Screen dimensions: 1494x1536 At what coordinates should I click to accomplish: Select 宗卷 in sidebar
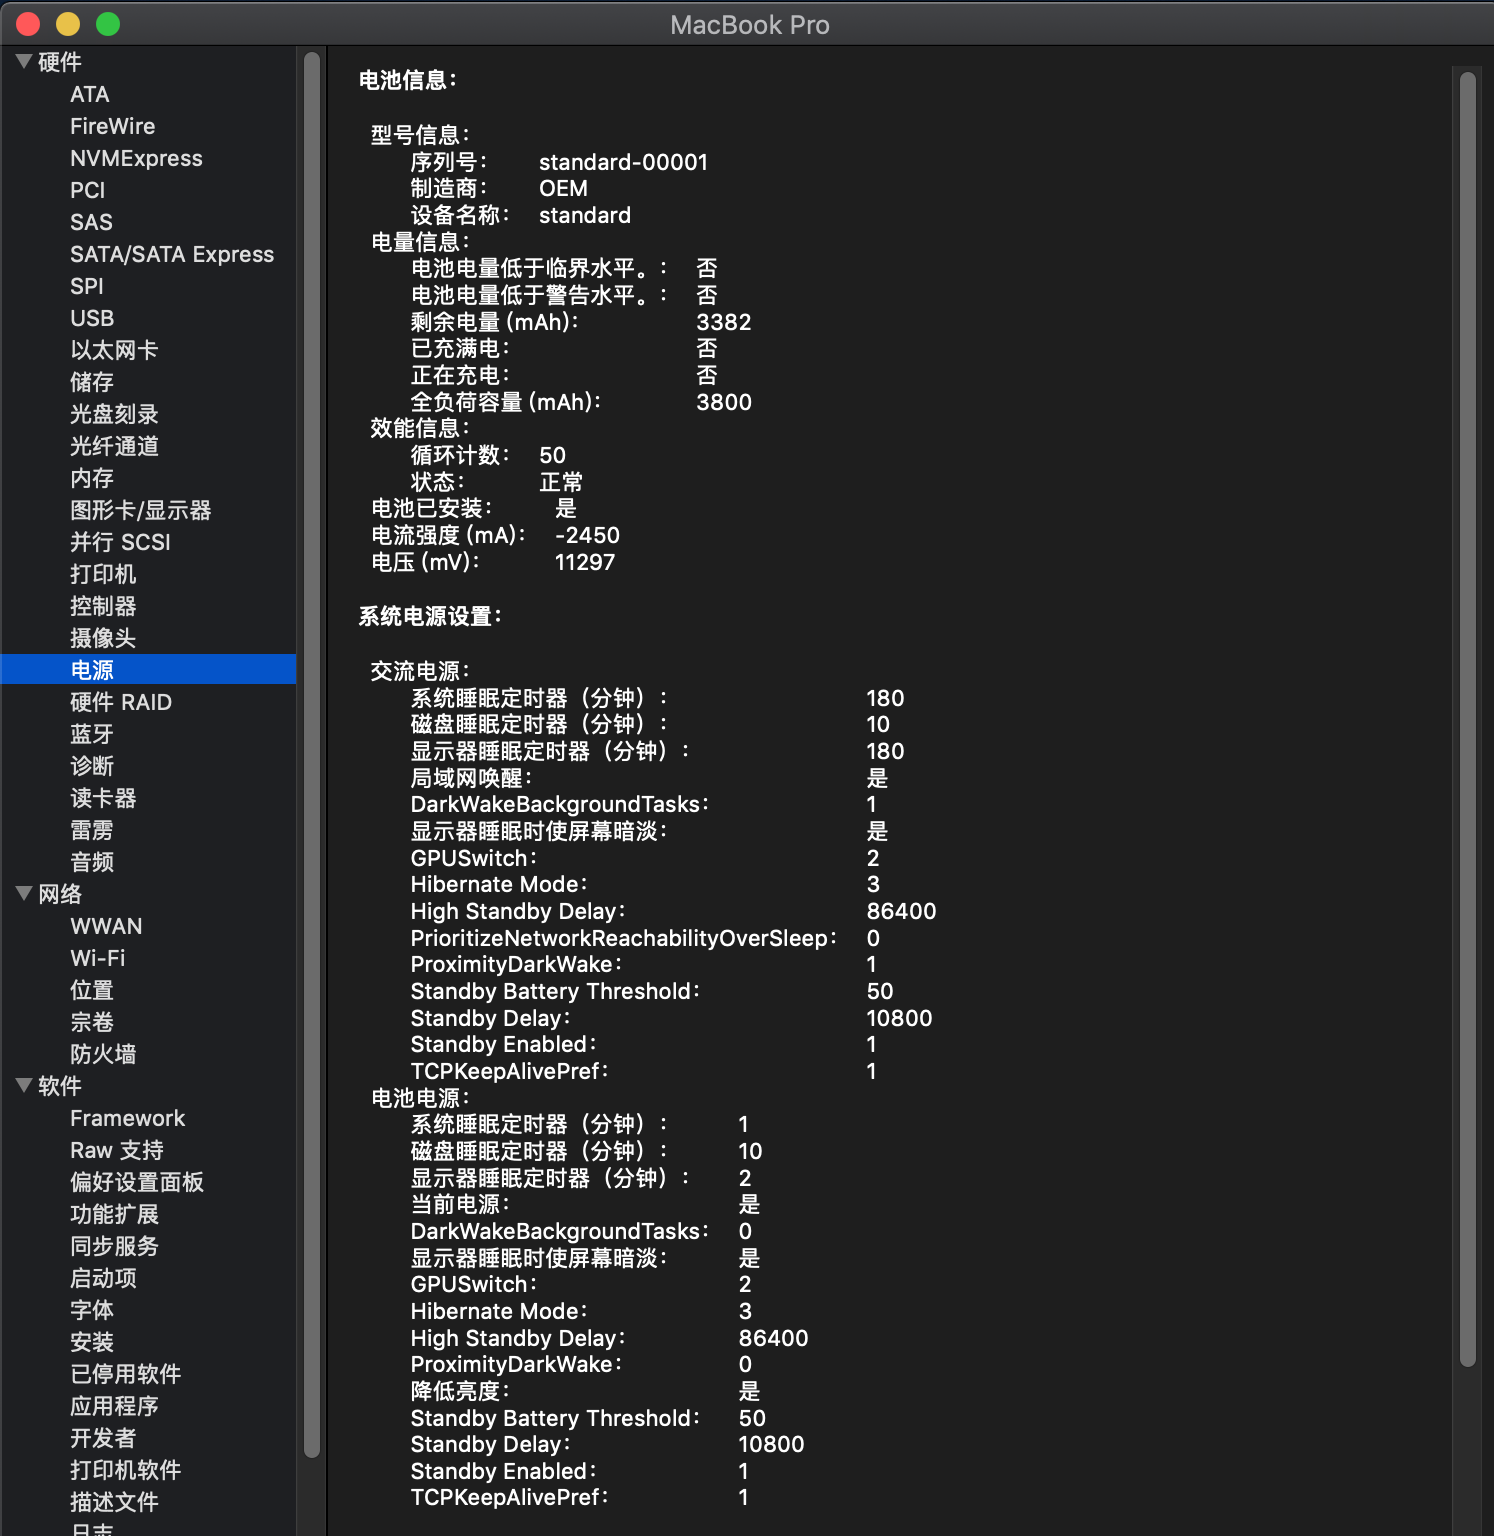pyautogui.click(x=92, y=1022)
